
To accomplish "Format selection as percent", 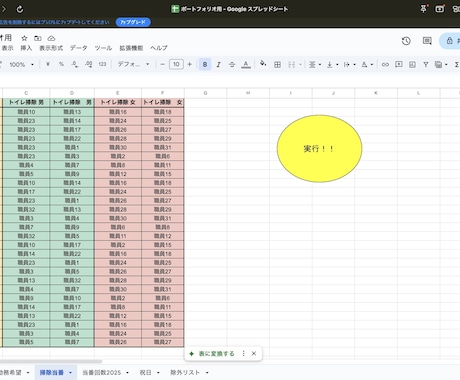I will pos(61,64).
